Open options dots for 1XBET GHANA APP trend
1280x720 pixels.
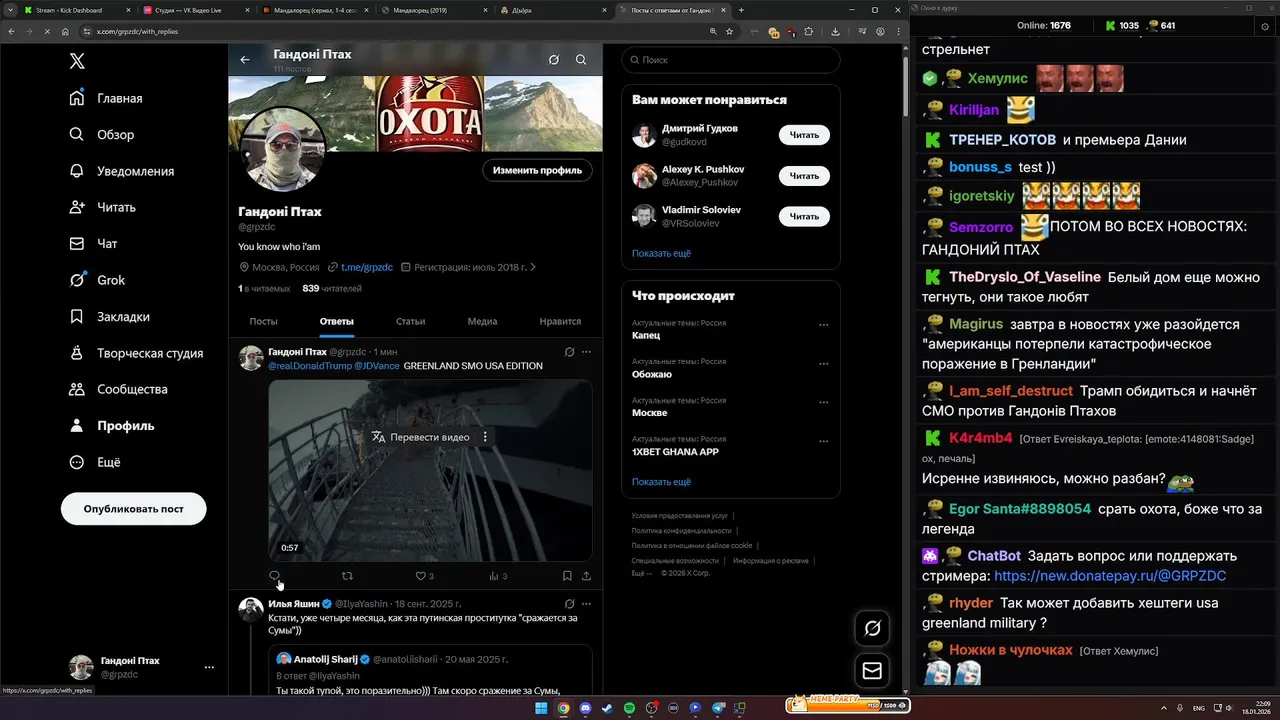click(824, 441)
